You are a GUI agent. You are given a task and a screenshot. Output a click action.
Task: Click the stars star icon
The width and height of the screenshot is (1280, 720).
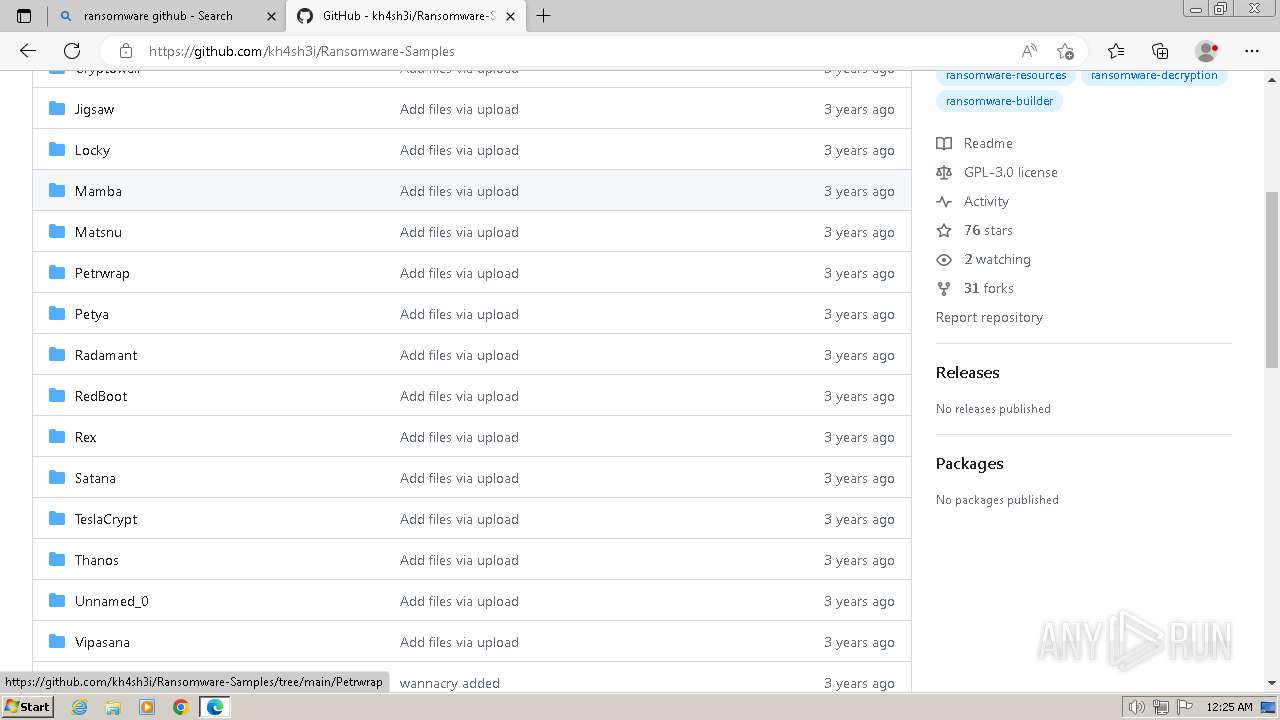(x=944, y=230)
